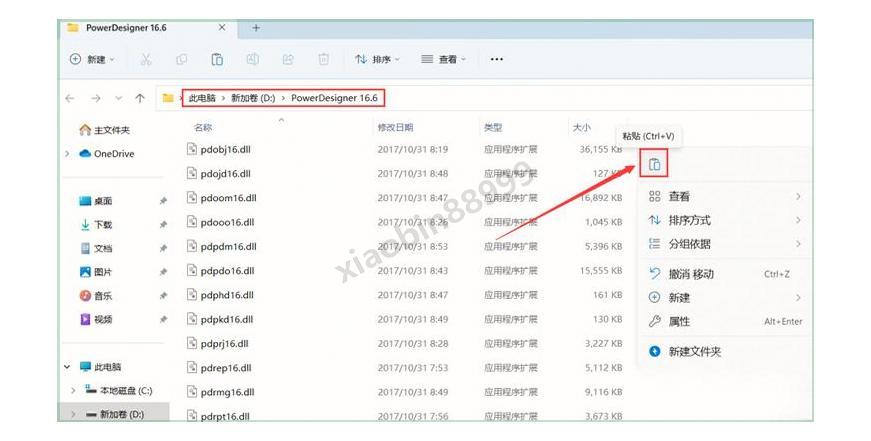Viewport: 871px width, 441px height.
Task: Open 新建 submenu in context menu
Action: (725, 298)
